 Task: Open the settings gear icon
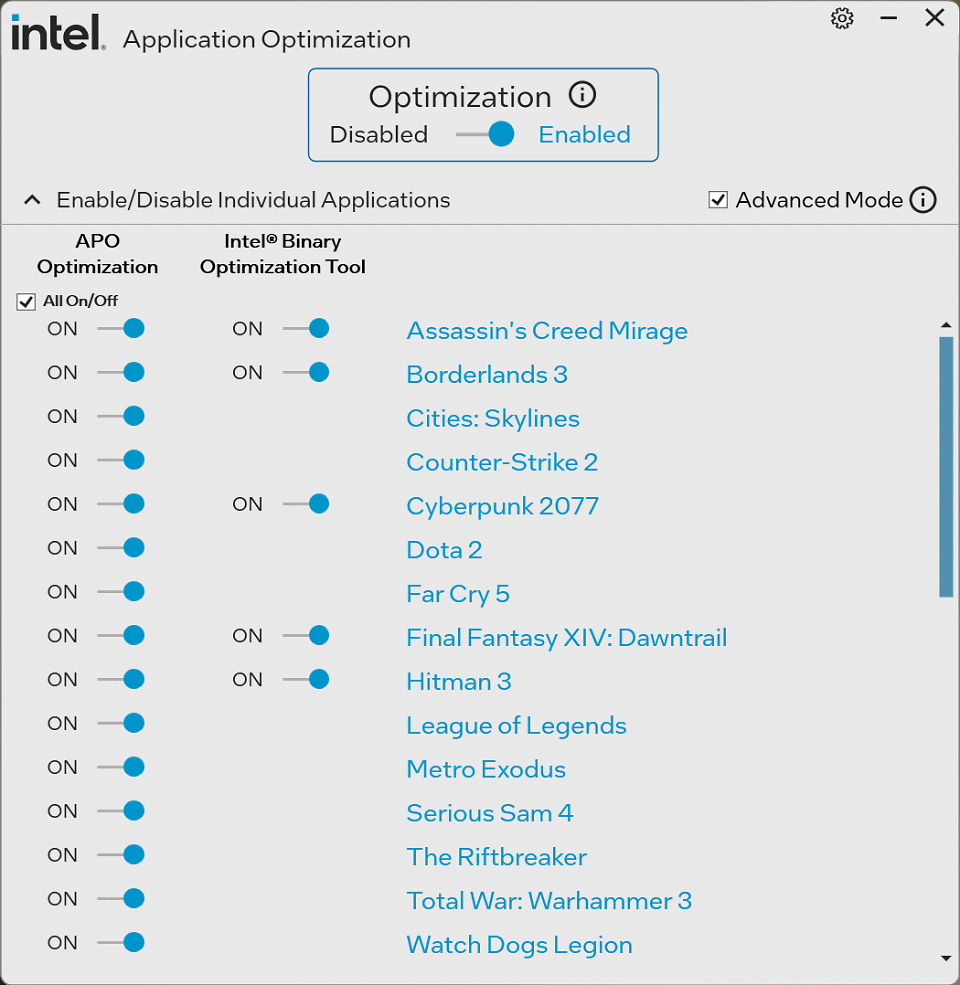(842, 18)
